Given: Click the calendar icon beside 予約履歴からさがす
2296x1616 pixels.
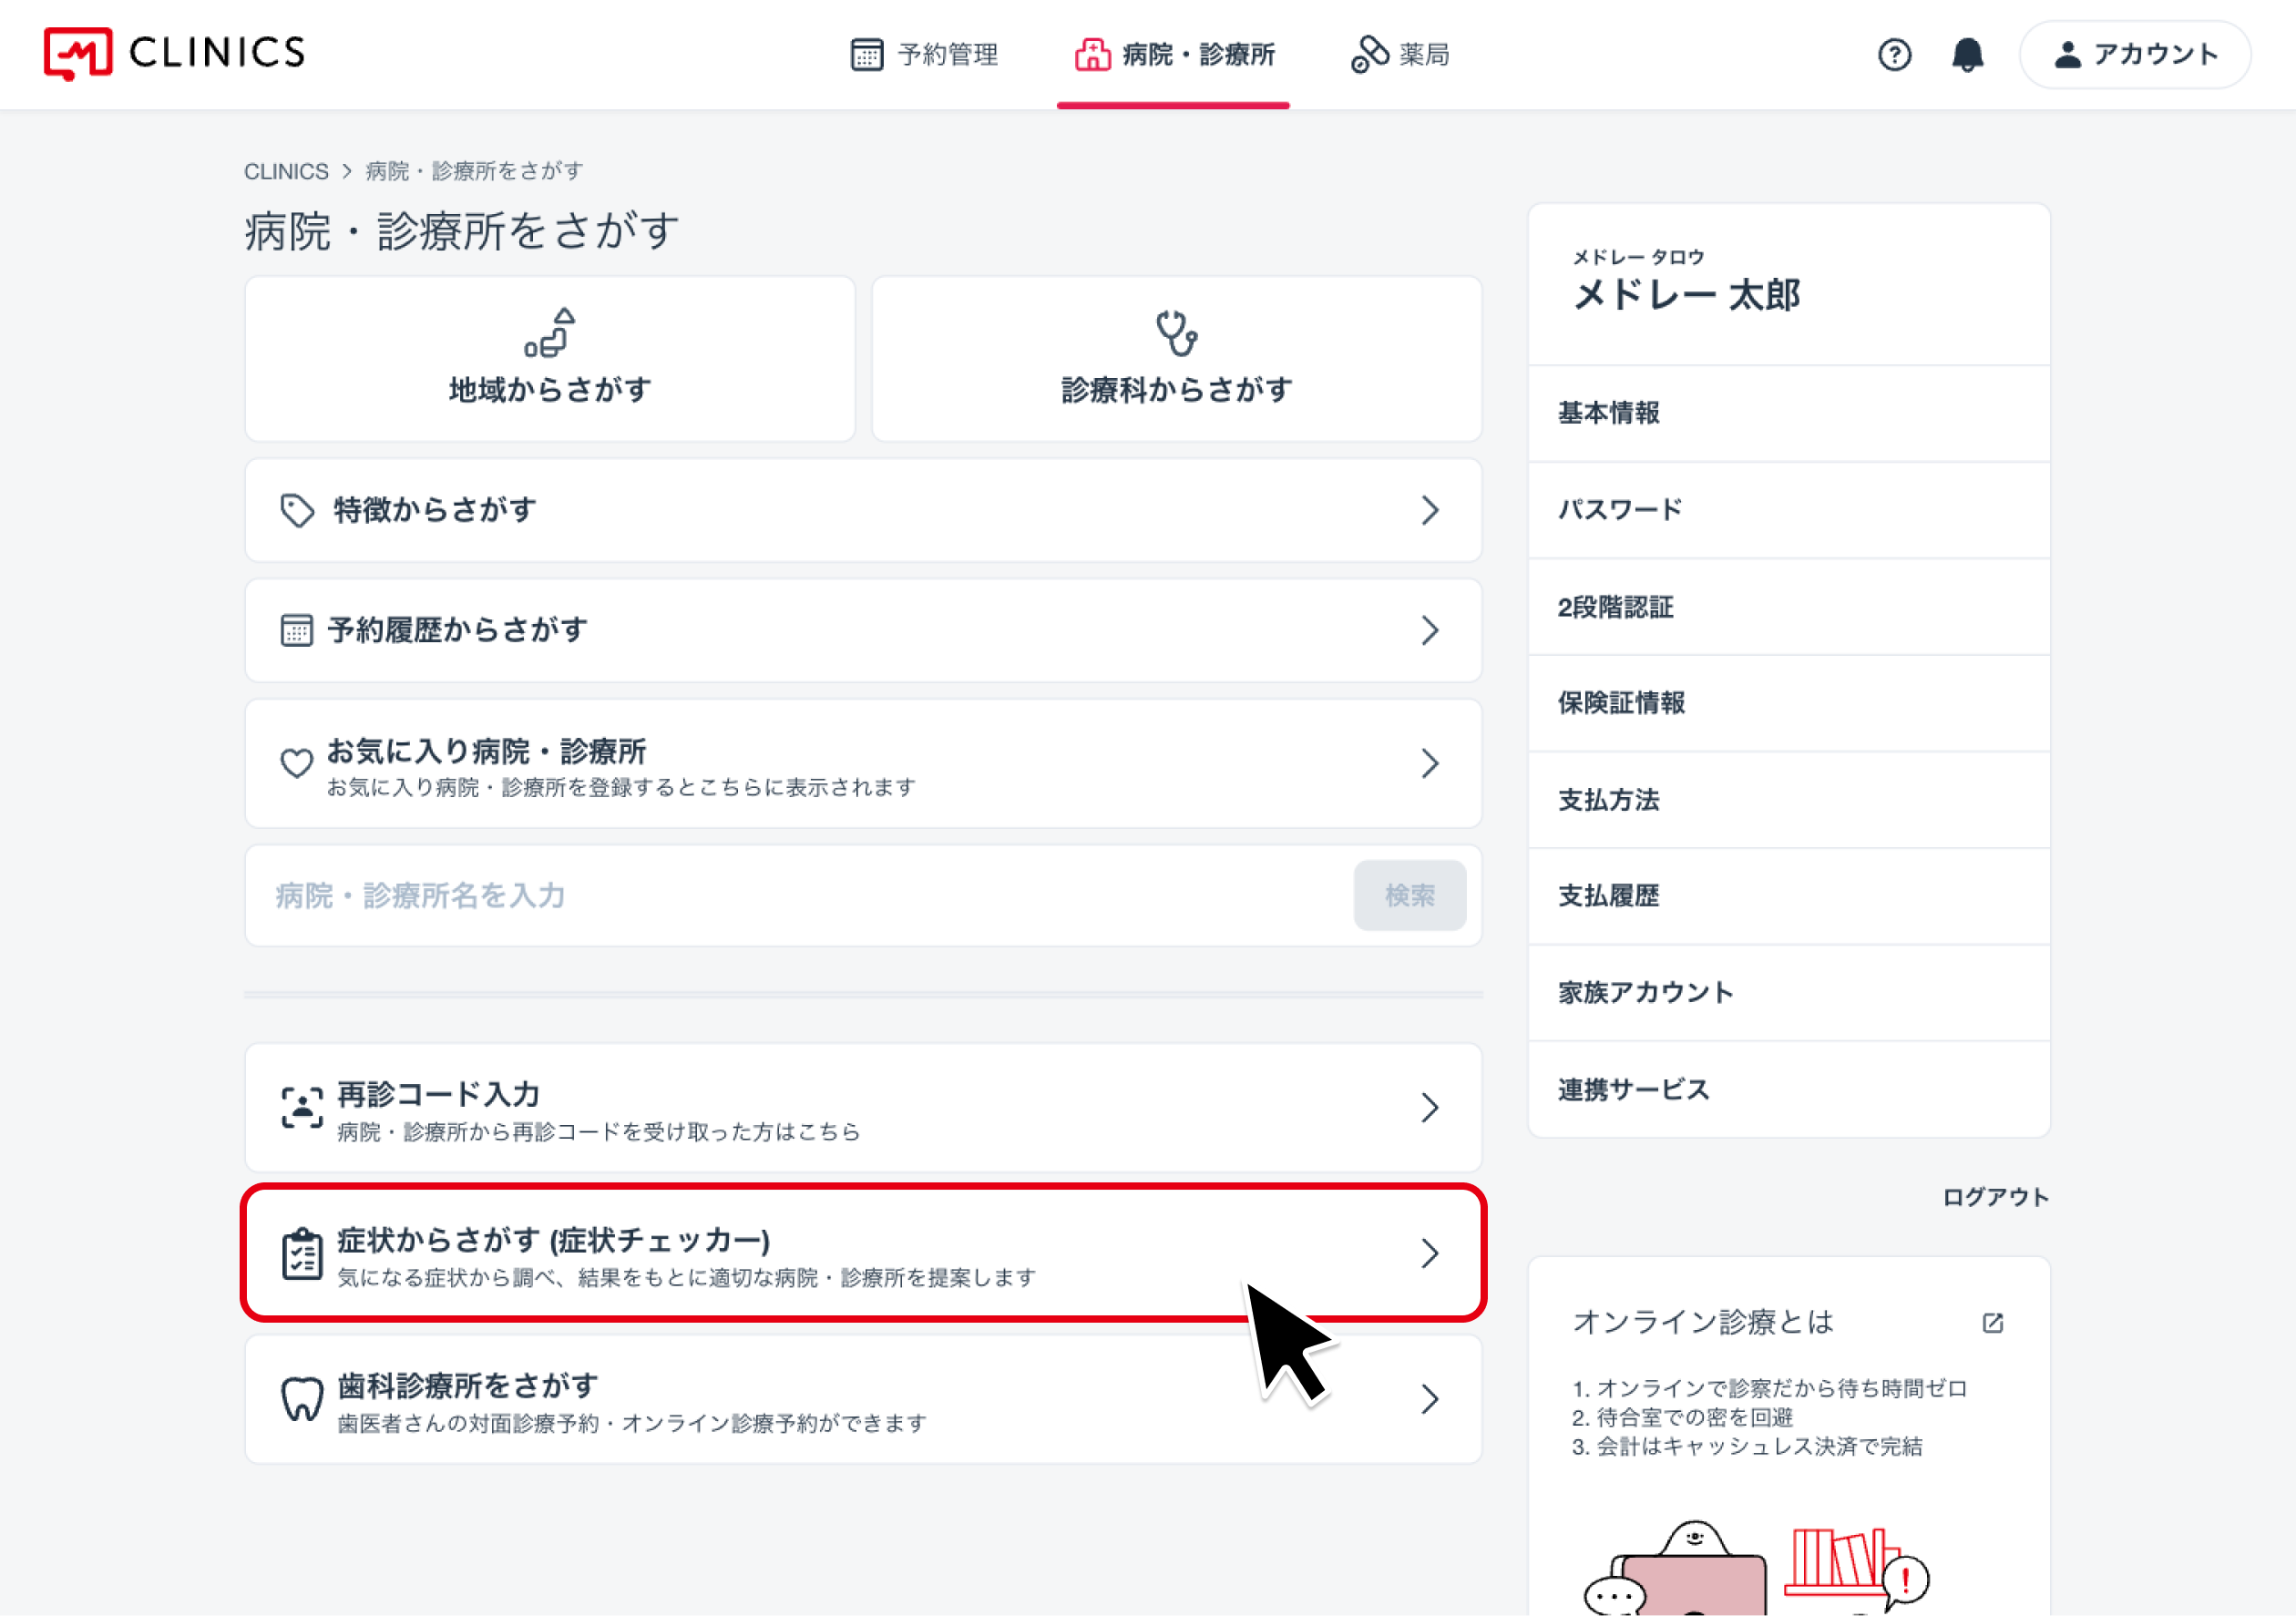Looking at the screenshot, I should tap(296, 630).
